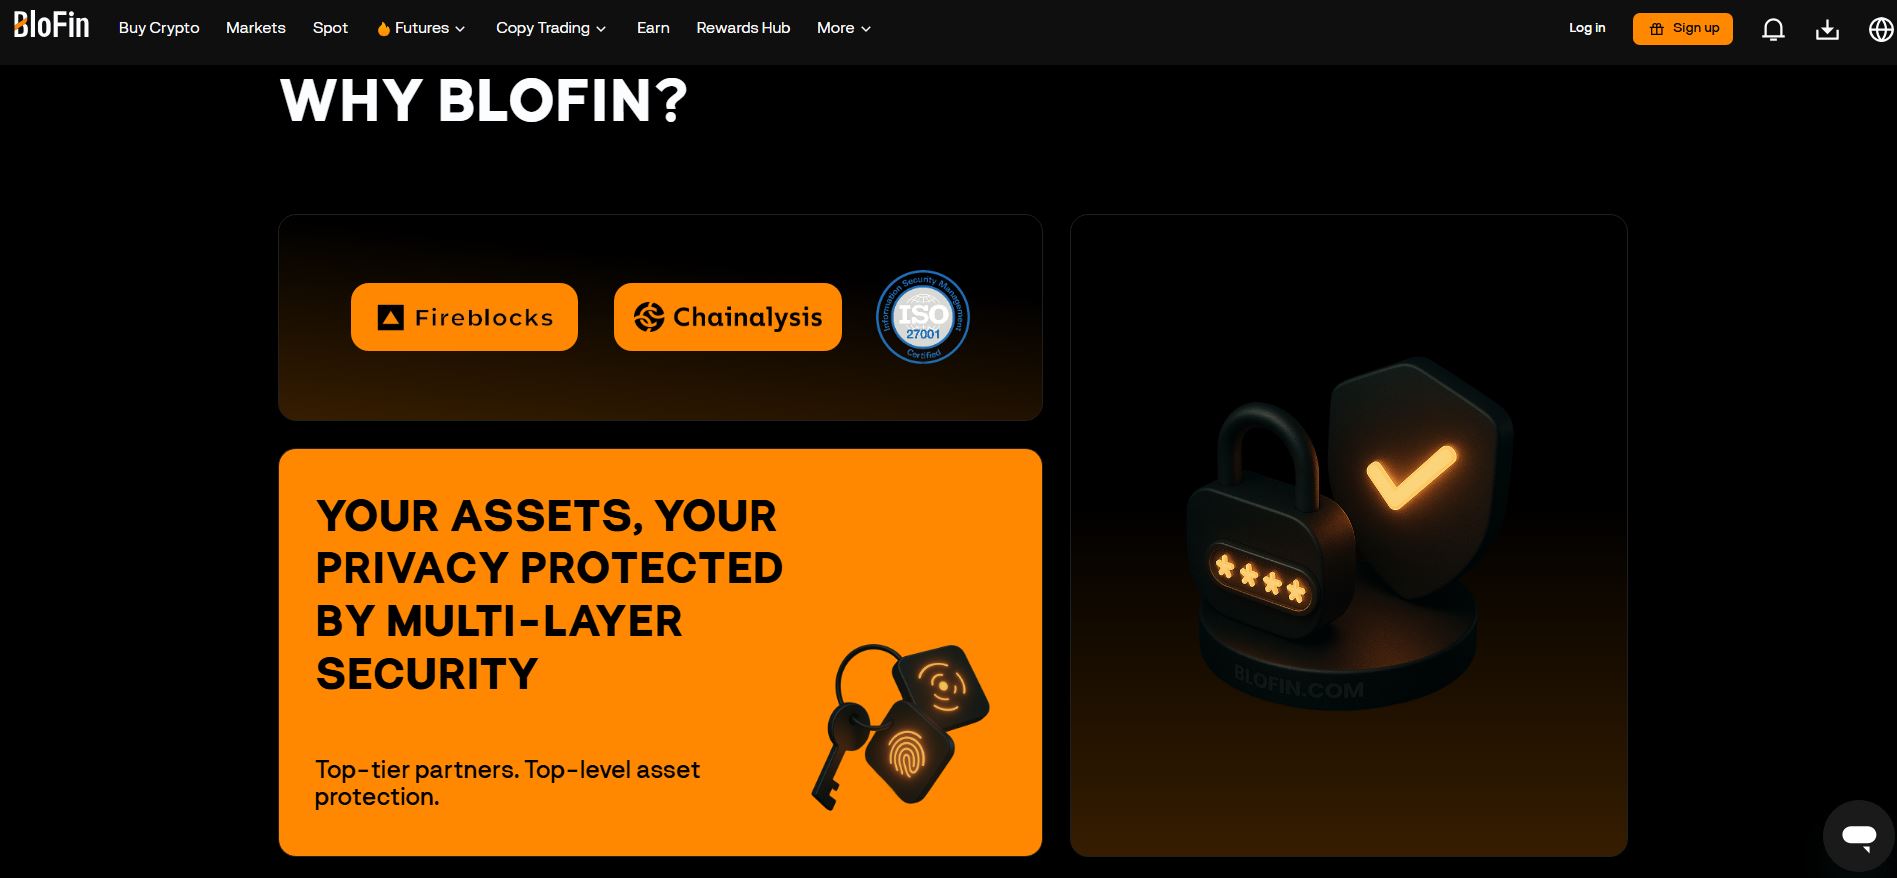The width and height of the screenshot is (1897, 878).
Task: Expand the More menu
Action: 844,28
